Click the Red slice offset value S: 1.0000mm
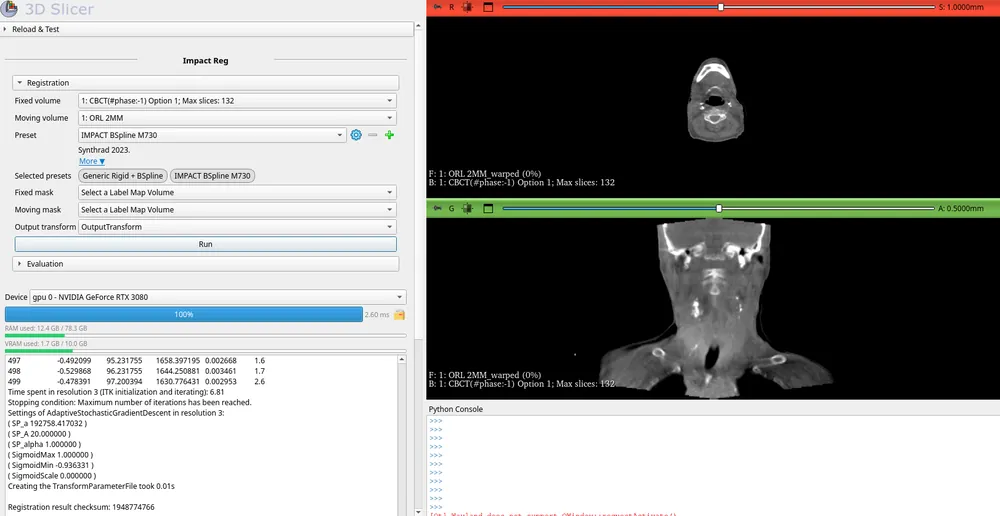Screen dimensions: 1000x516 pos(961,7)
